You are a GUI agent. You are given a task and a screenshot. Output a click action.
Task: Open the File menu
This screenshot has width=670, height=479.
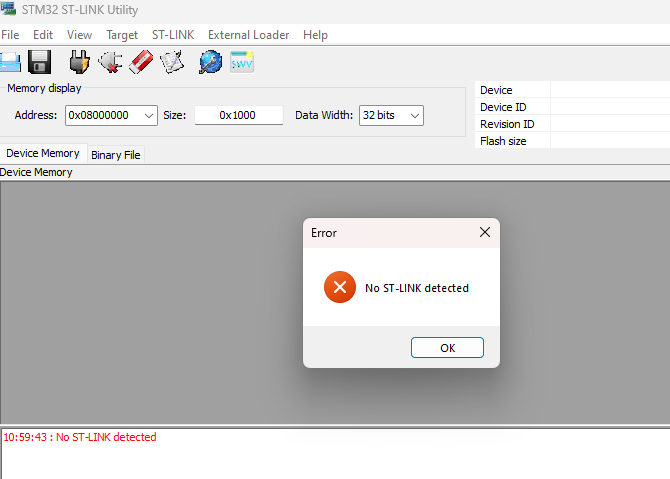(x=10, y=35)
